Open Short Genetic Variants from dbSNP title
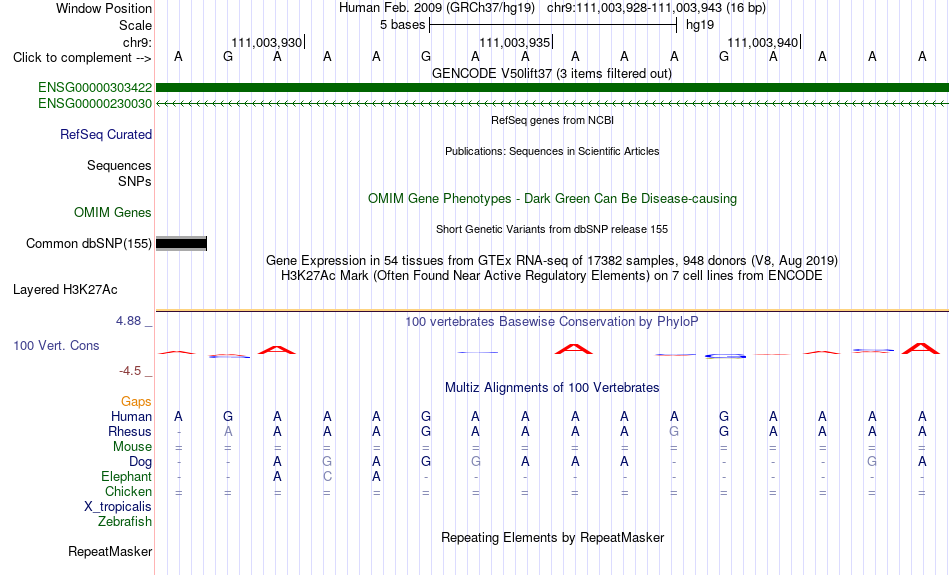Image resolution: width=950 pixels, height=575 pixels. coord(552,229)
